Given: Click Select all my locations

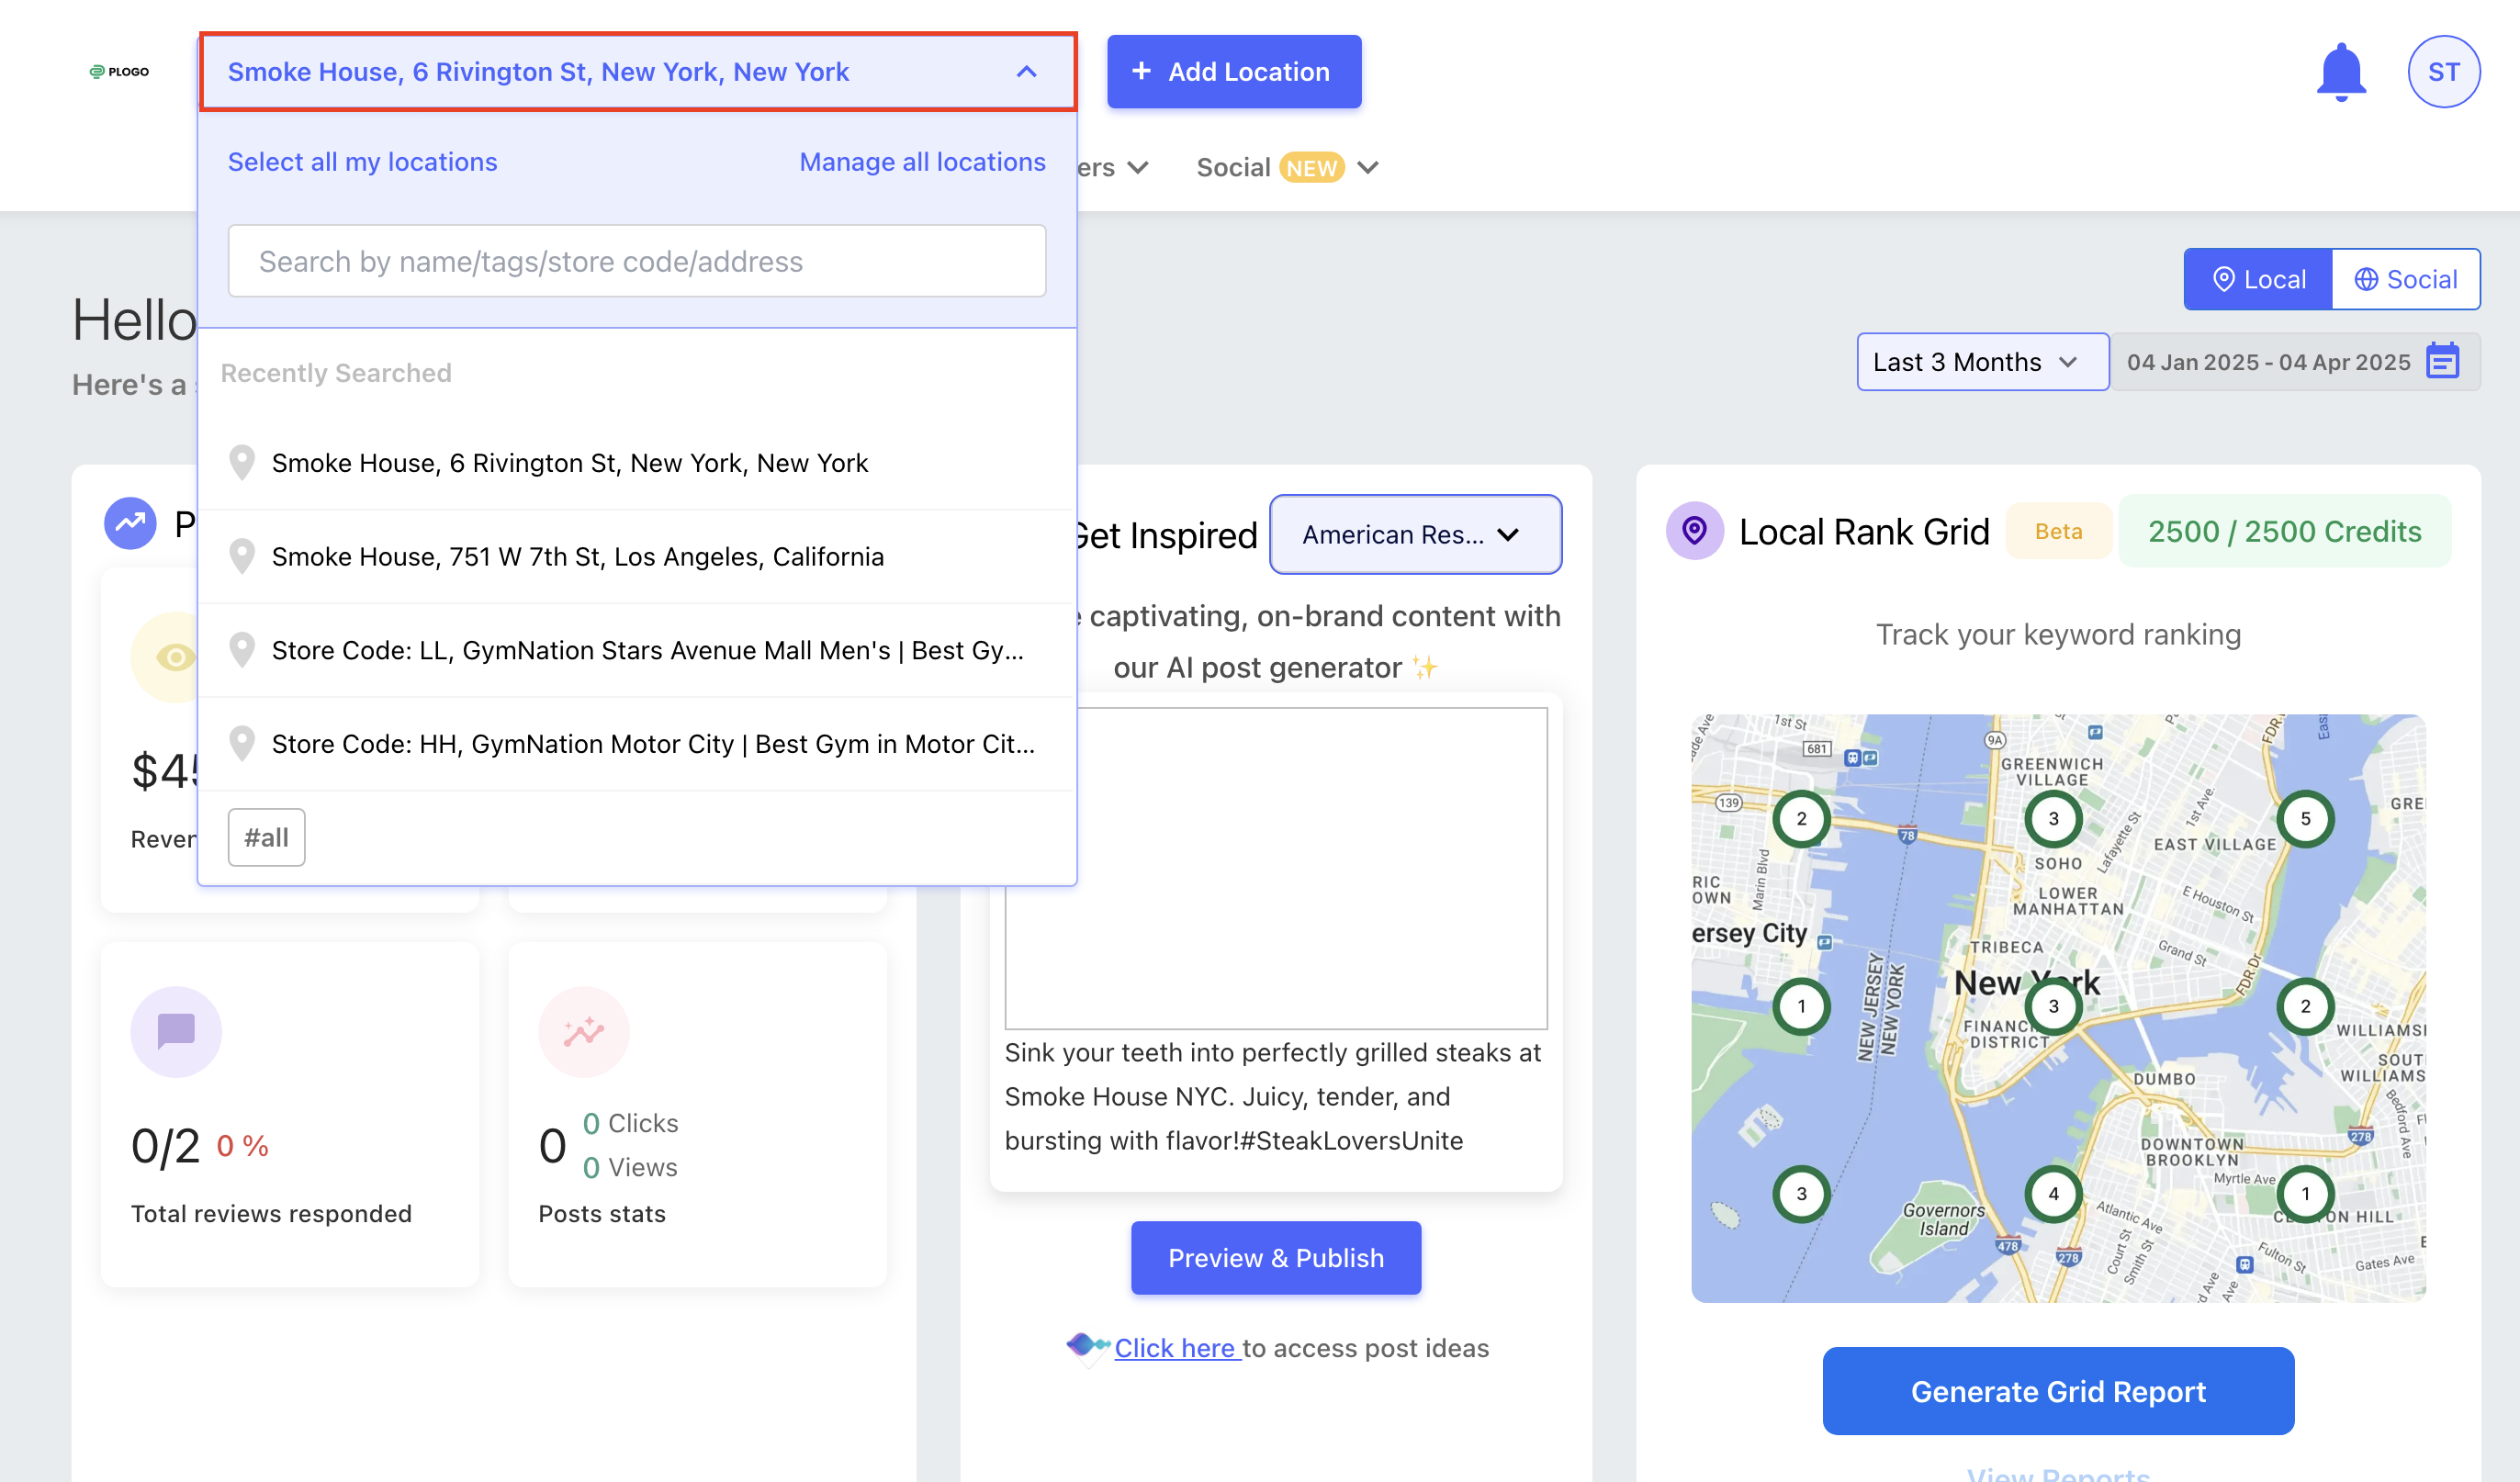Looking at the screenshot, I should pos(362,162).
